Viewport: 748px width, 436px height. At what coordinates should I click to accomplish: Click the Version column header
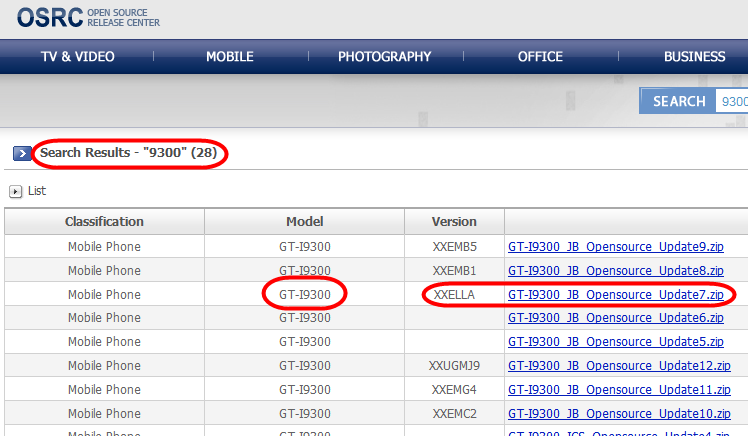(x=454, y=221)
